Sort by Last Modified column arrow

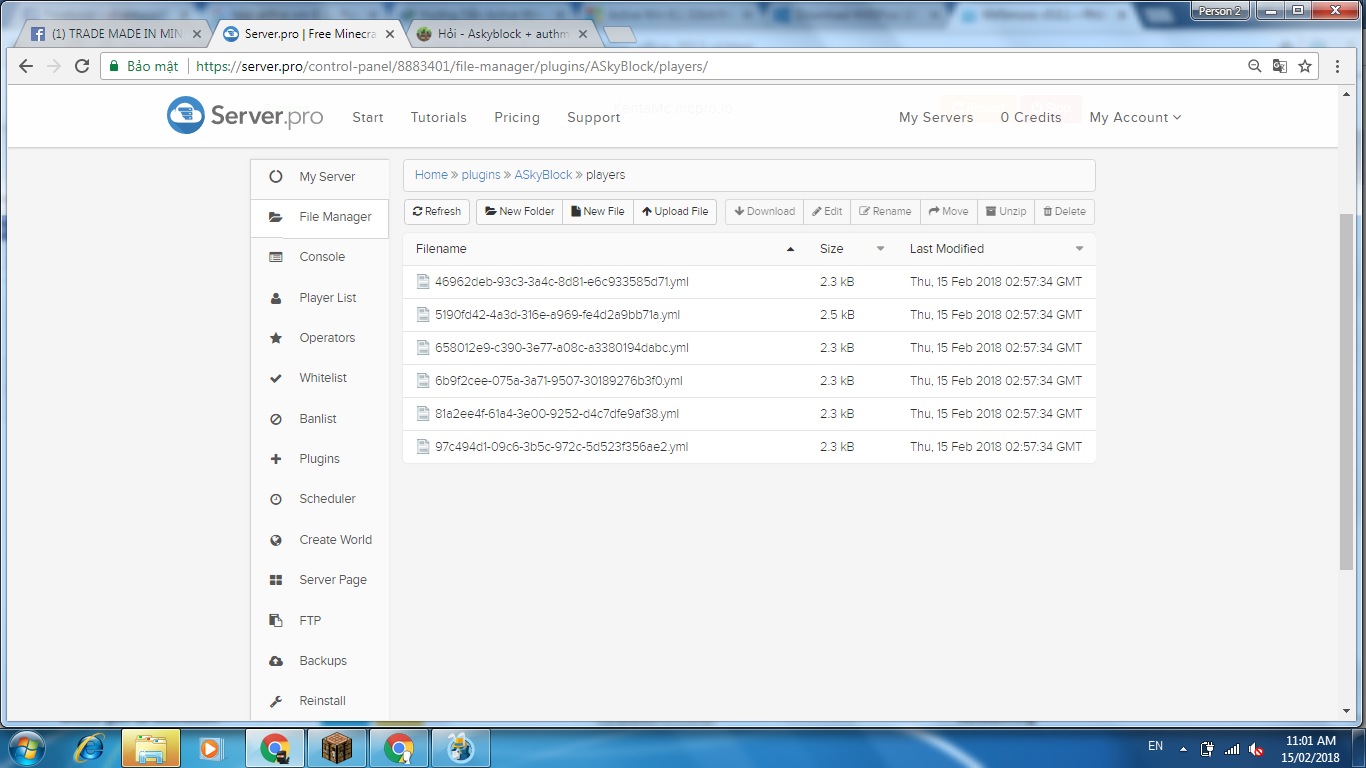[1080, 249]
